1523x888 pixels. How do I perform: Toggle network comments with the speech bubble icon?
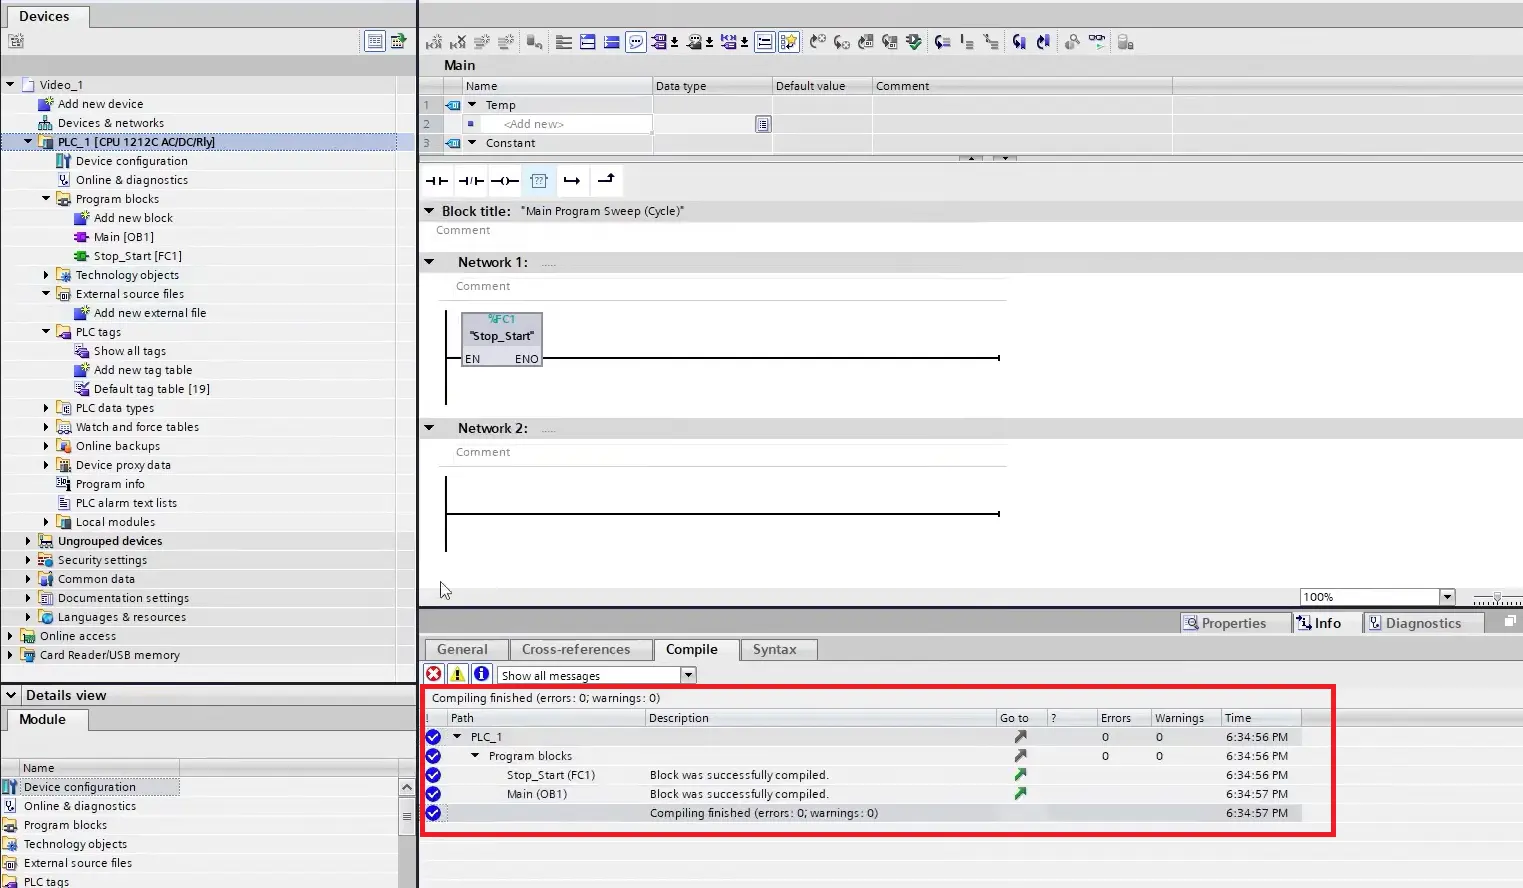click(636, 42)
